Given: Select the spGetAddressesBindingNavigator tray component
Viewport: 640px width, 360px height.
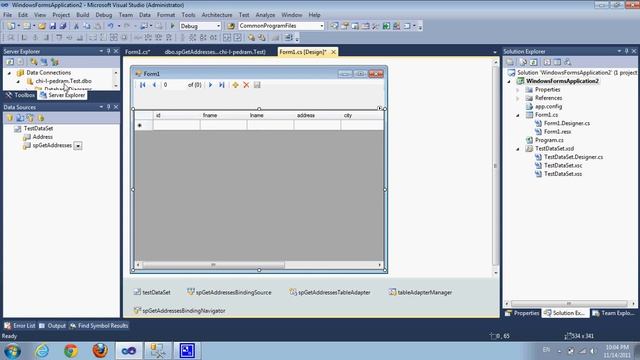Looking at the screenshot, I should click(180, 311).
